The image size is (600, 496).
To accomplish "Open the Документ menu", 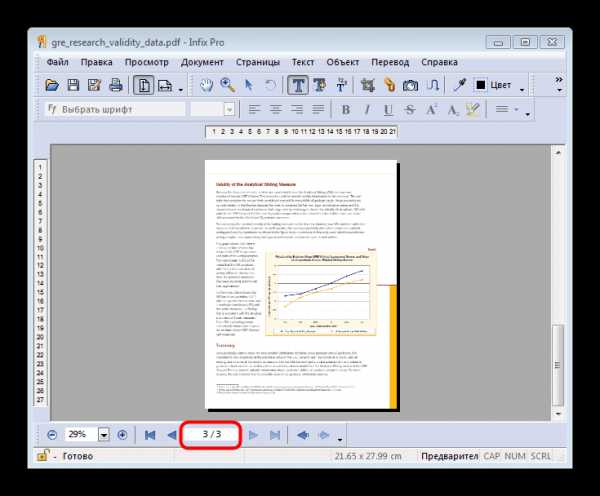I will tap(202, 62).
